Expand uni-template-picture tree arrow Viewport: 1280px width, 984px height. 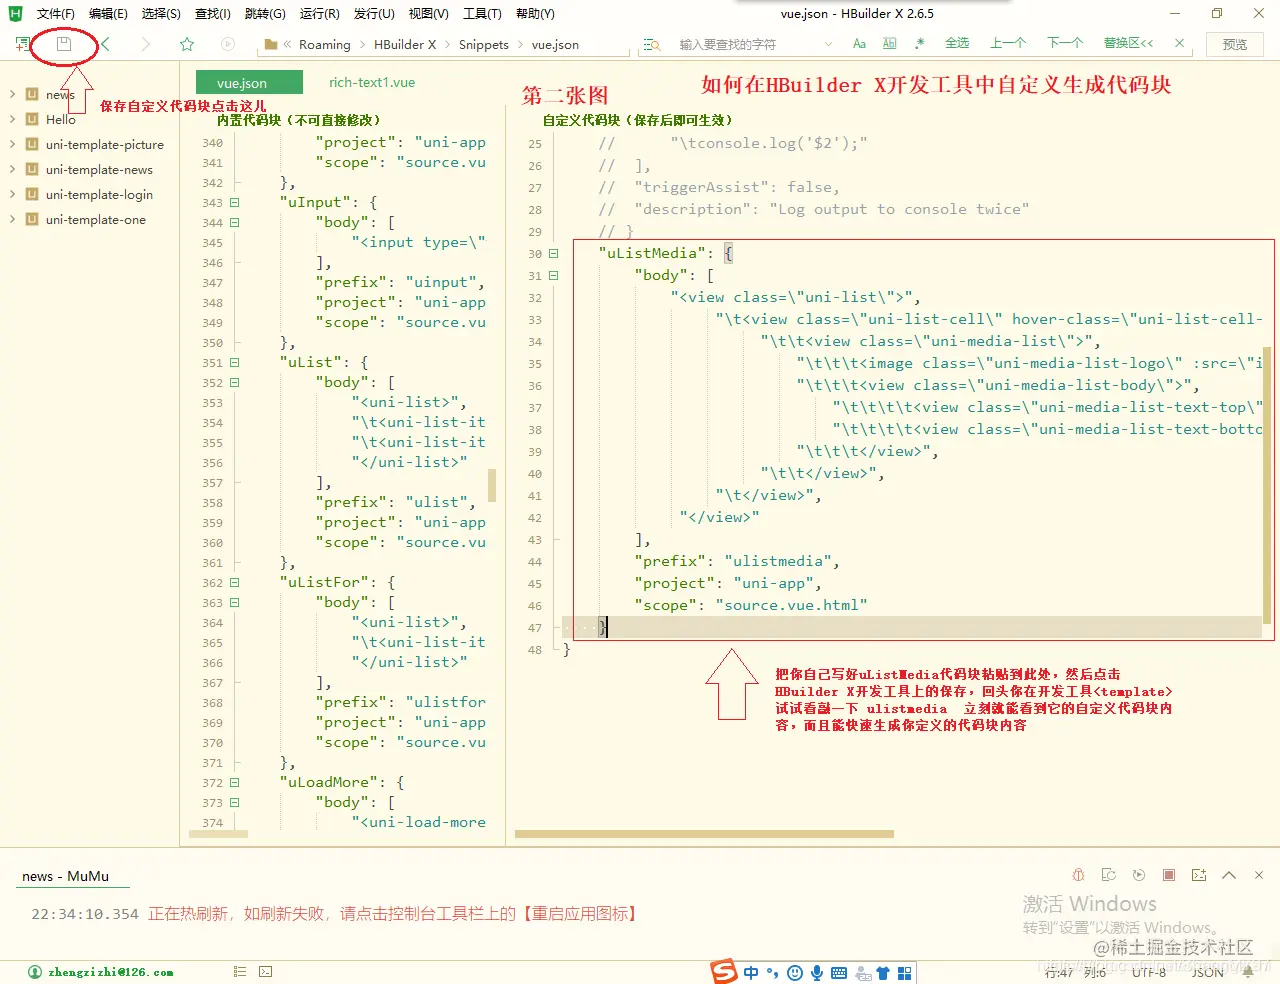pyautogui.click(x=12, y=144)
